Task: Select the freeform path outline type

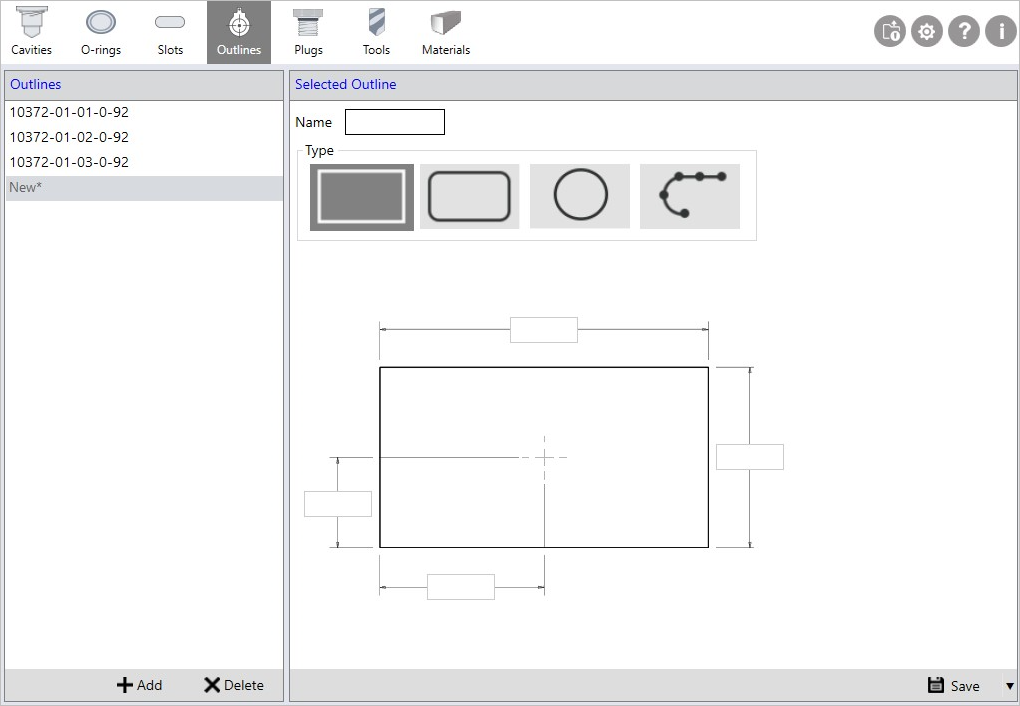Action: click(690, 196)
